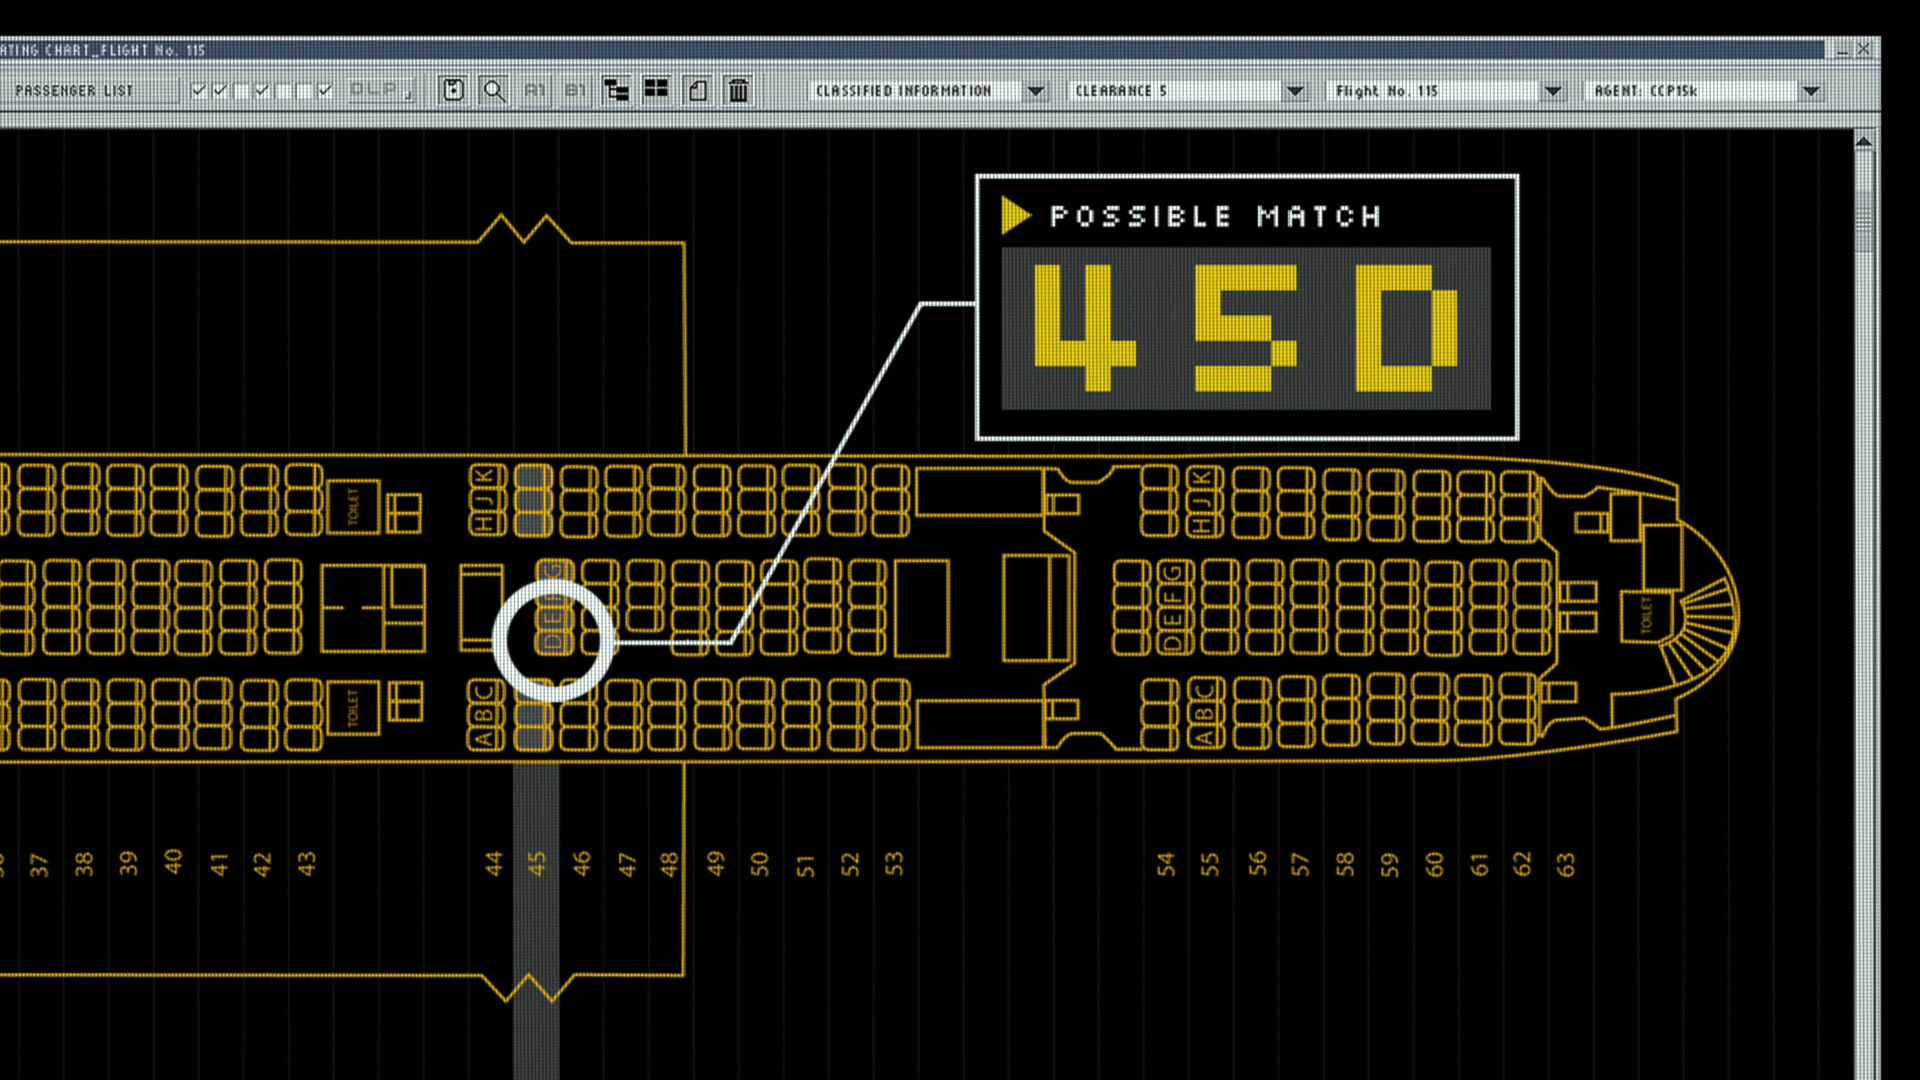Switch to the grid tiles view icon
This screenshot has width=1920, height=1080.
point(656,90)
